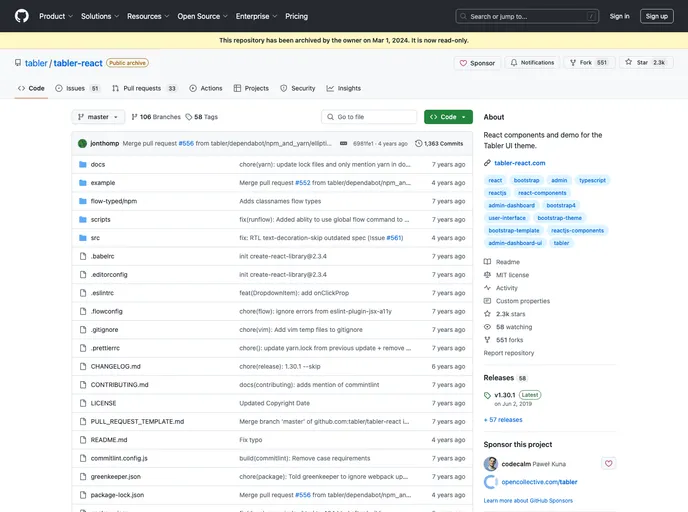Open the Resources dropdown

coord(148,16)
